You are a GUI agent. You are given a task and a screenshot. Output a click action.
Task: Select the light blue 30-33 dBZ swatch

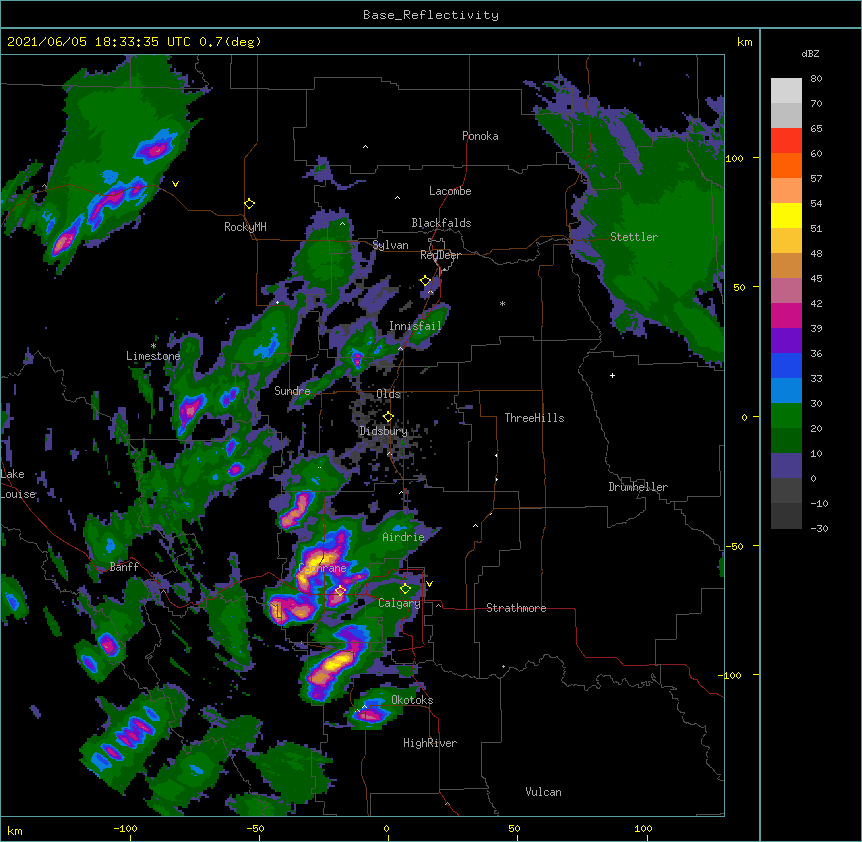[x=786, y=391]
